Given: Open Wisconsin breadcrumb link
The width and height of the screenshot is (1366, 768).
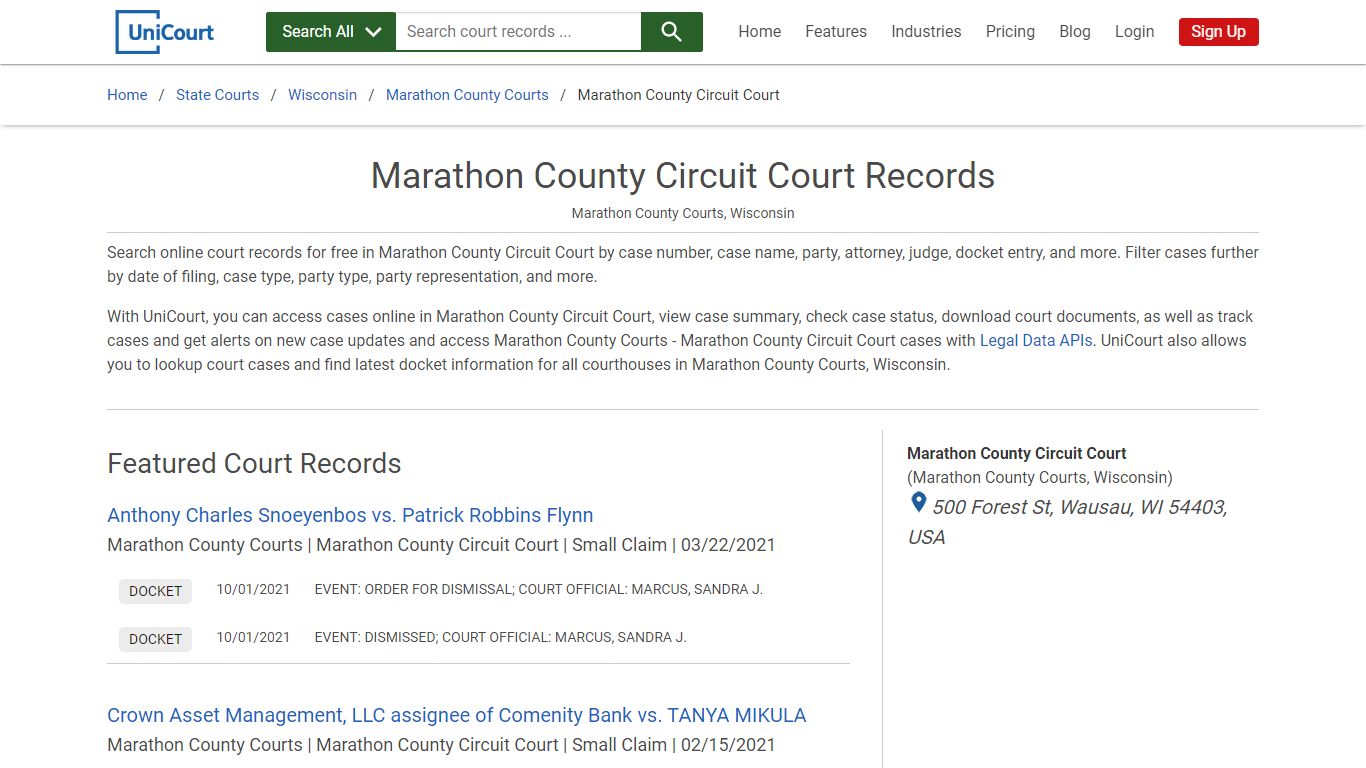Looking at the screenshot, I should 322,95.
